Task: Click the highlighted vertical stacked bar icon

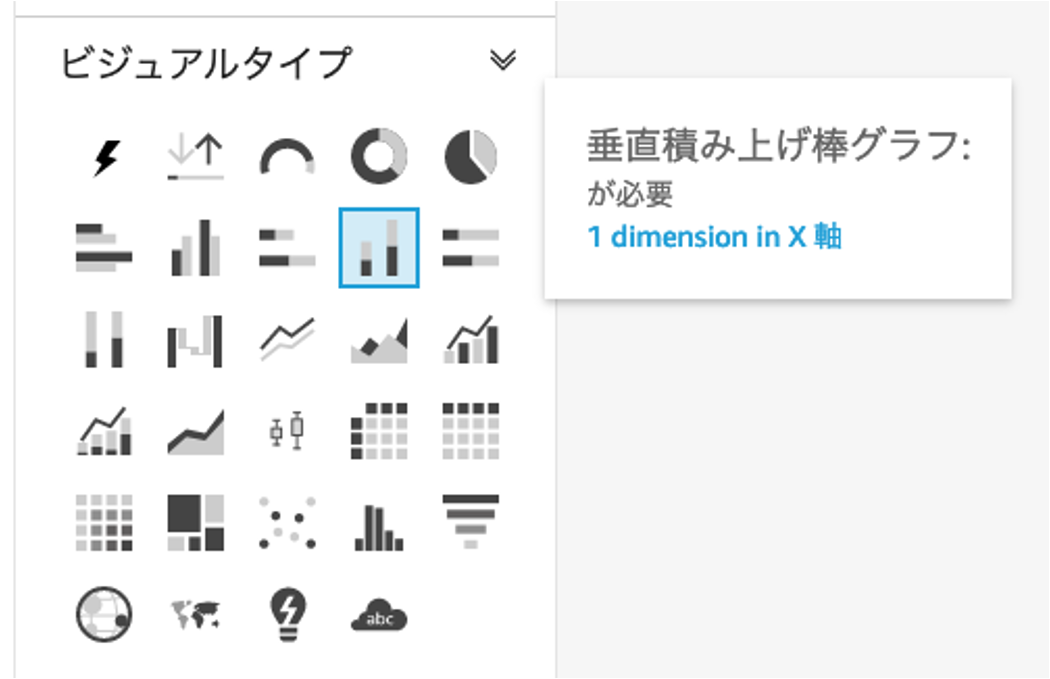Action: coord(379,248)
